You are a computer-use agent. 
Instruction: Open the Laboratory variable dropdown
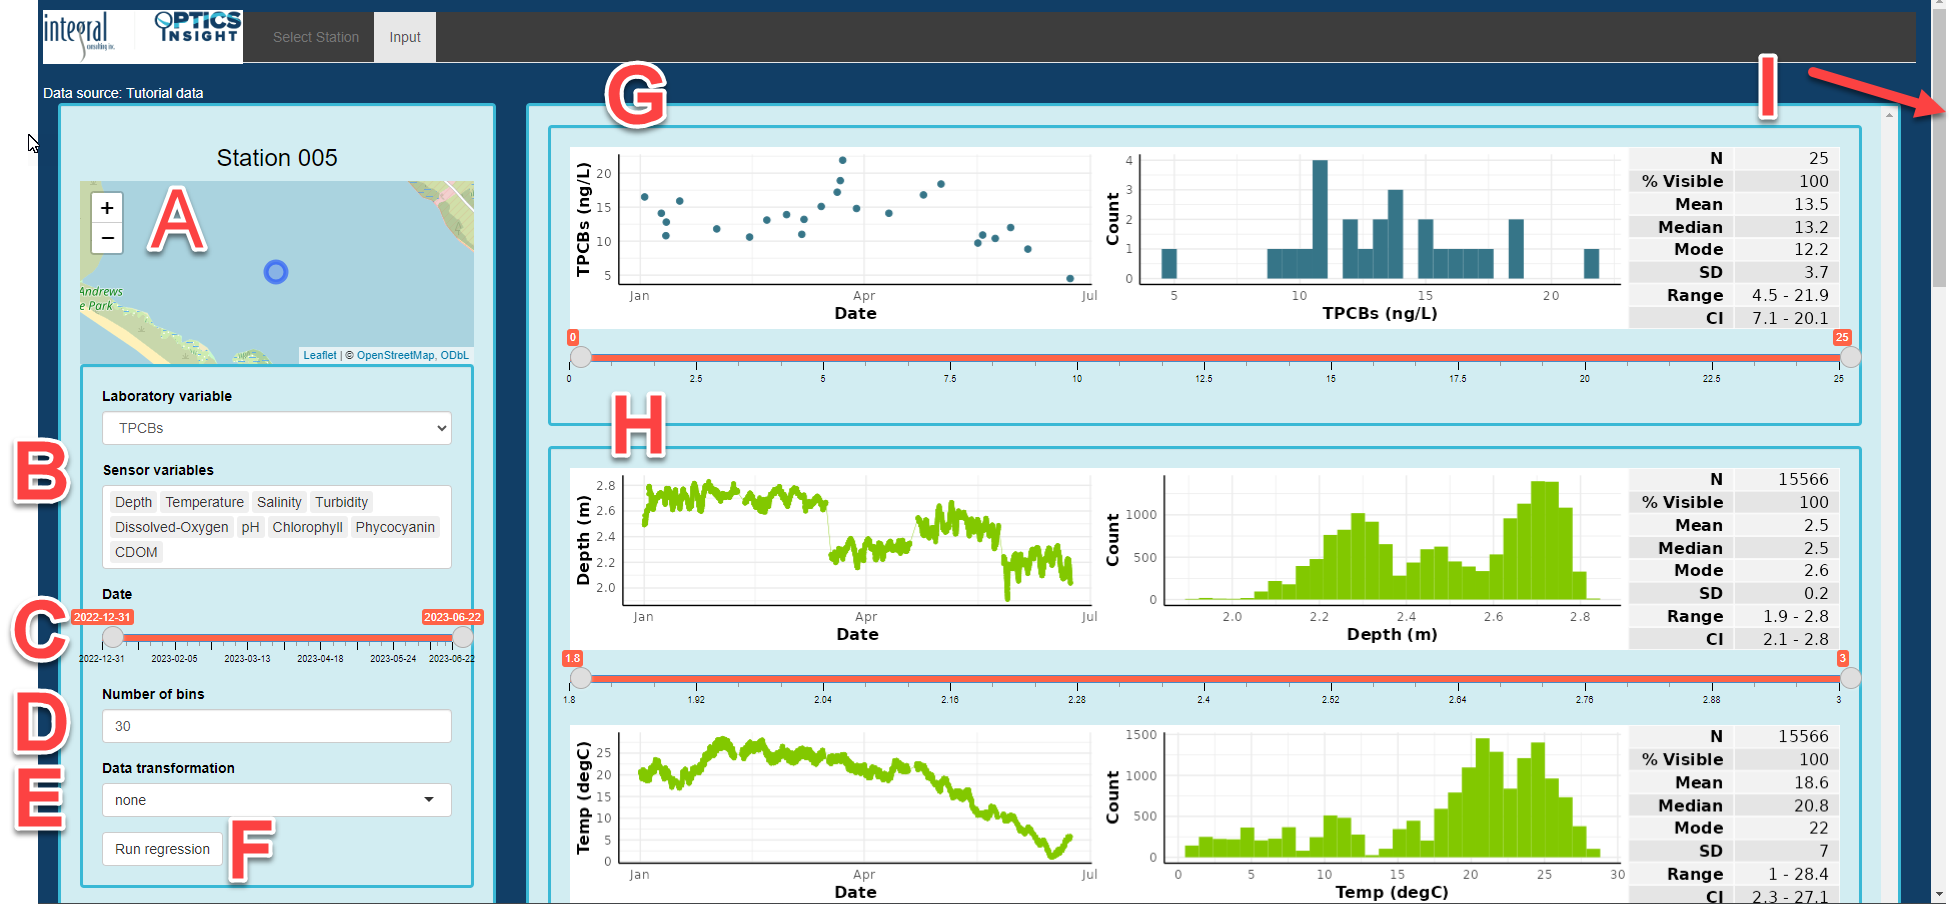point(276,428)
